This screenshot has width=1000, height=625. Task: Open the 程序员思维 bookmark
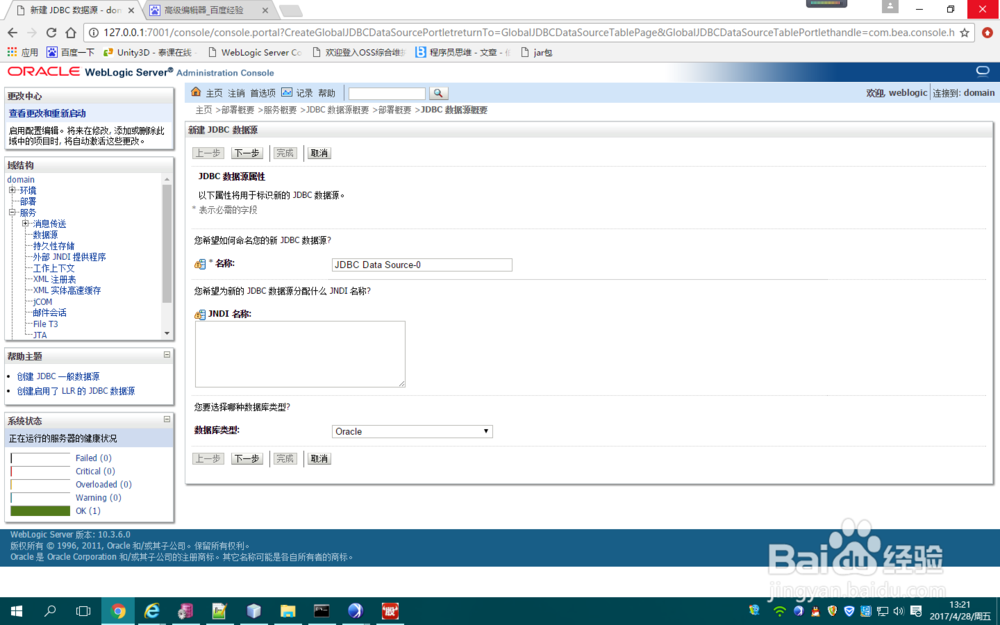coord(463,52)
